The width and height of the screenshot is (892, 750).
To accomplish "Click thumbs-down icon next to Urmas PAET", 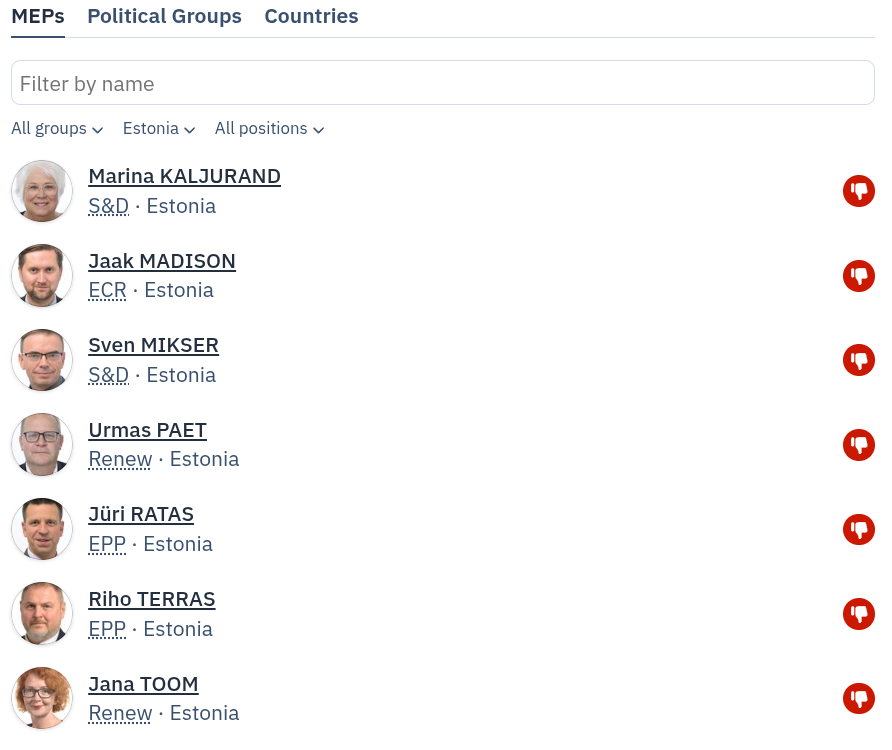I will click(858, 444).
